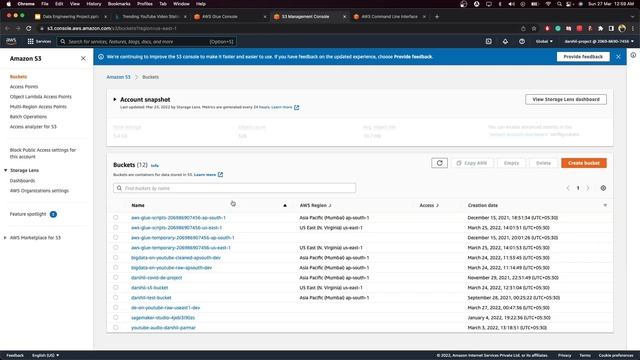
Task: Open the AWS help question-mark icon
Action: (522, 41)
